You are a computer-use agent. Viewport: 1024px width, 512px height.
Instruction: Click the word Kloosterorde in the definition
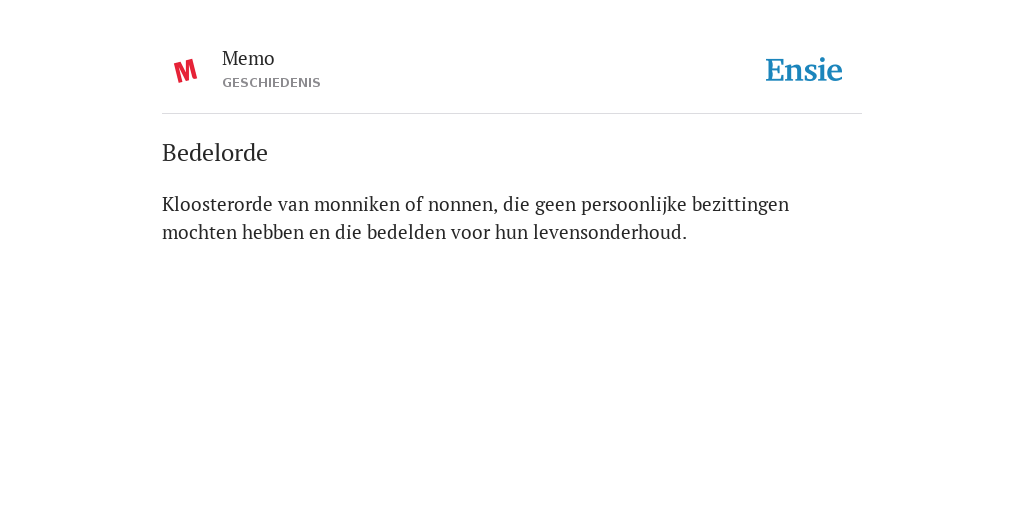217,204
